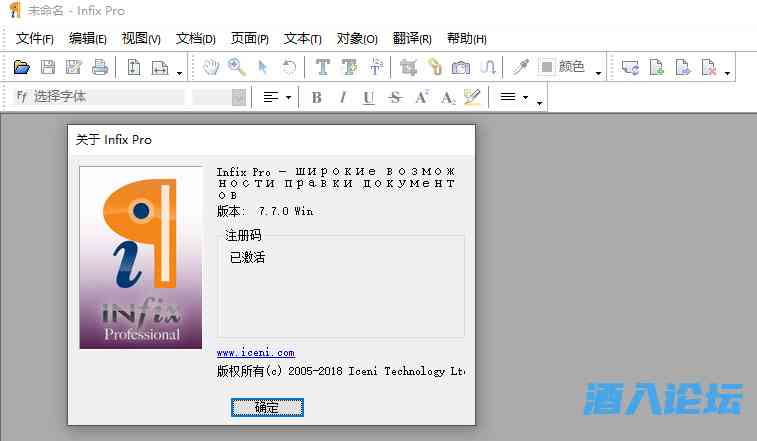Click the link chain tool icon

(x=434, y=67)
